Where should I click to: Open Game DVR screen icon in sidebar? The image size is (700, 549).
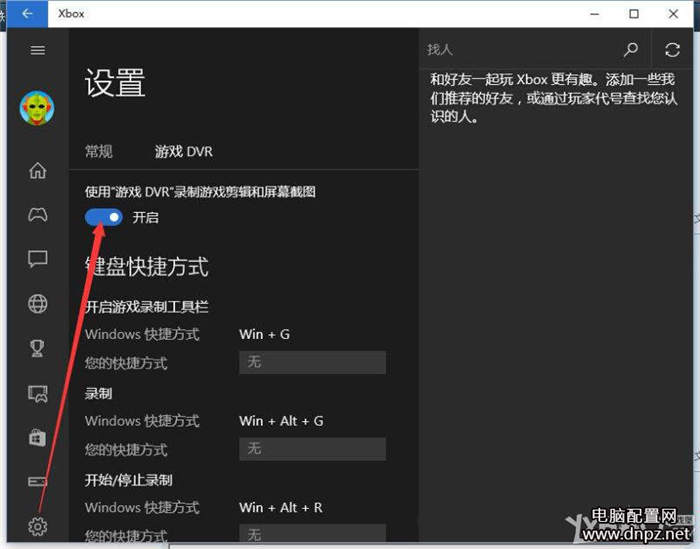[38, 393]
